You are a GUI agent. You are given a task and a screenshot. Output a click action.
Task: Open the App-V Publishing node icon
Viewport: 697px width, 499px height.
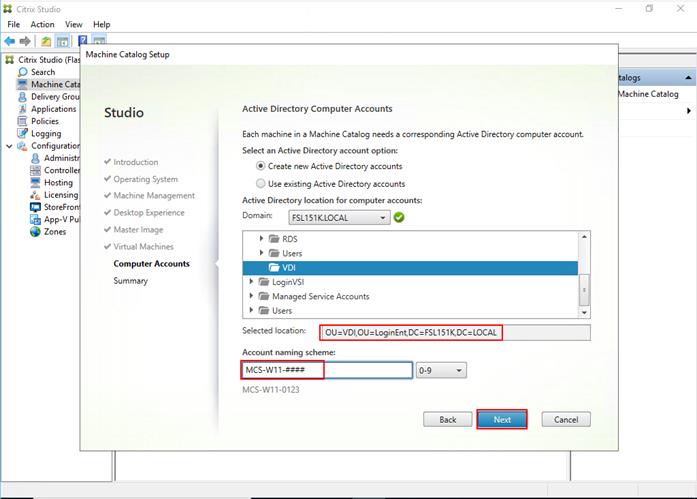click(36, 219)
